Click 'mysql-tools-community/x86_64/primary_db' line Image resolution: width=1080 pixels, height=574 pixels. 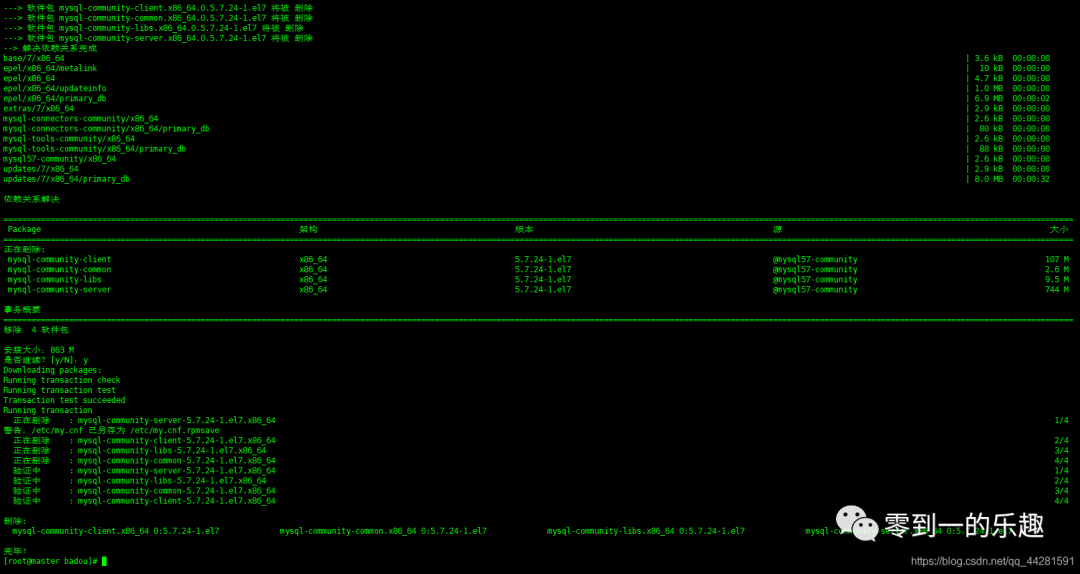click(94, 149)
